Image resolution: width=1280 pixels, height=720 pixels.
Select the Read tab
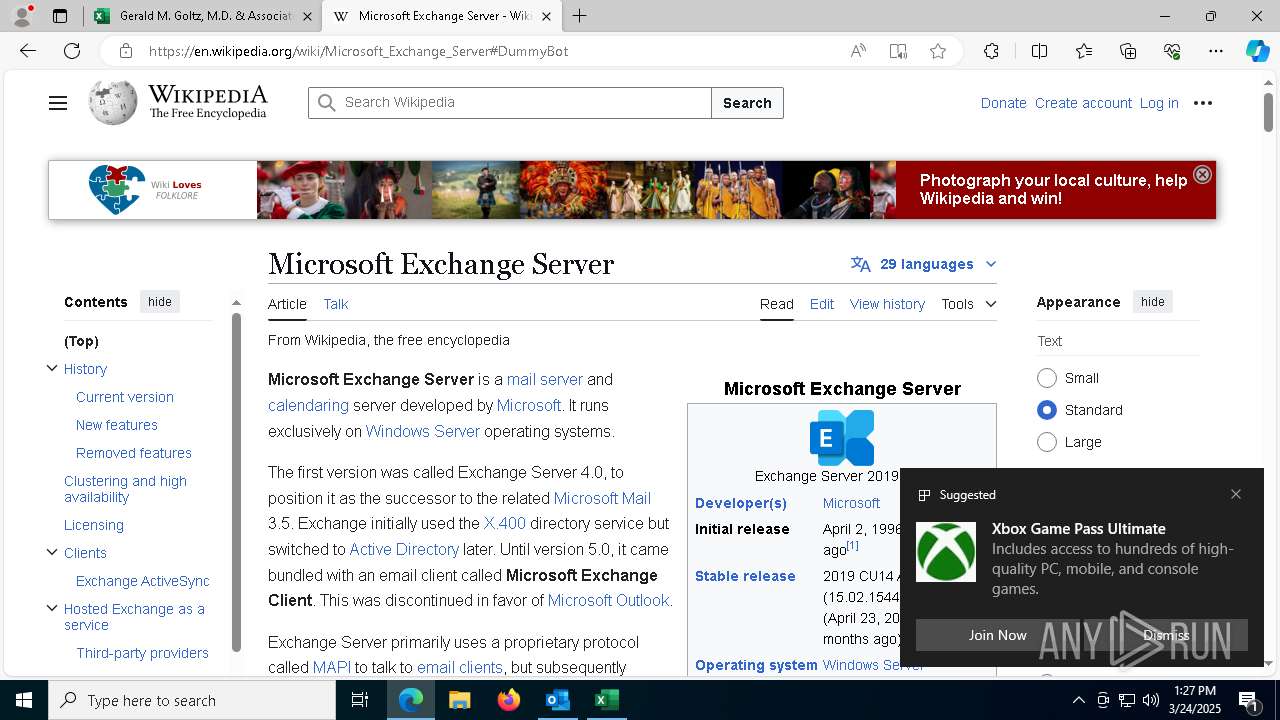pyautogui.click(x=777, y=304)
